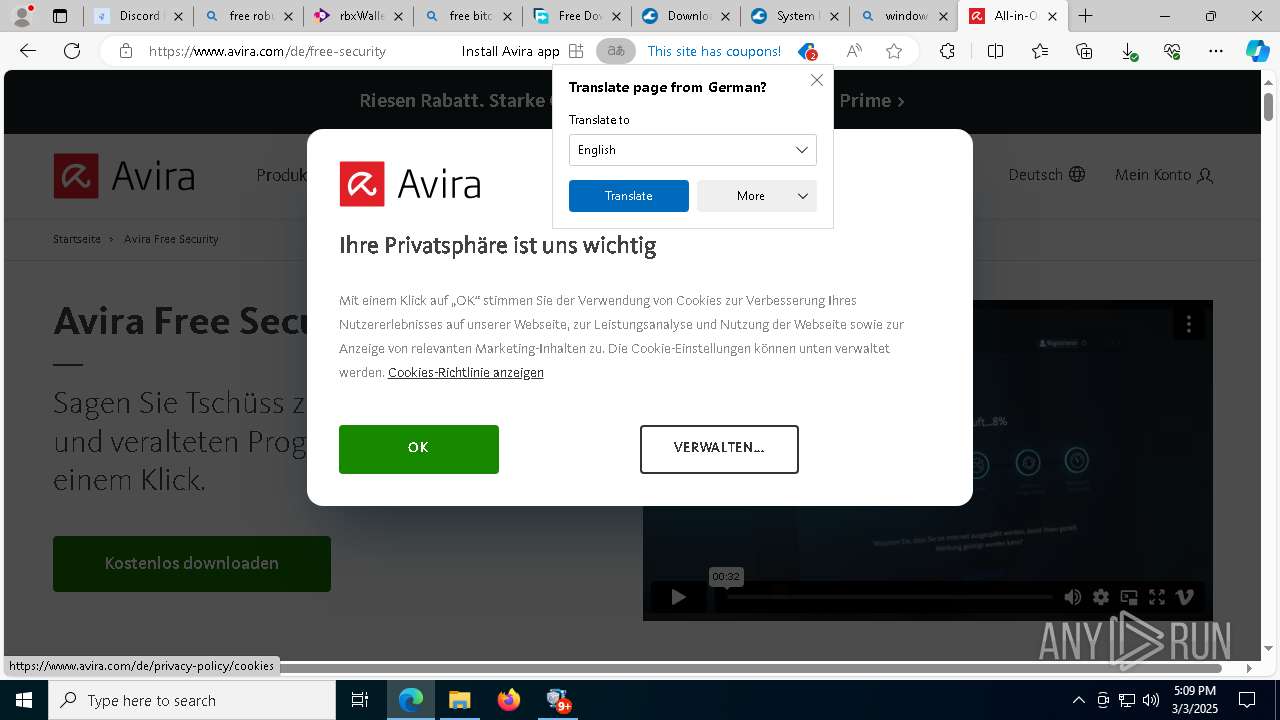This screenshot has height=720, width=1280.
Task: Open the Favorites list icon
Action: point(1040,51)
